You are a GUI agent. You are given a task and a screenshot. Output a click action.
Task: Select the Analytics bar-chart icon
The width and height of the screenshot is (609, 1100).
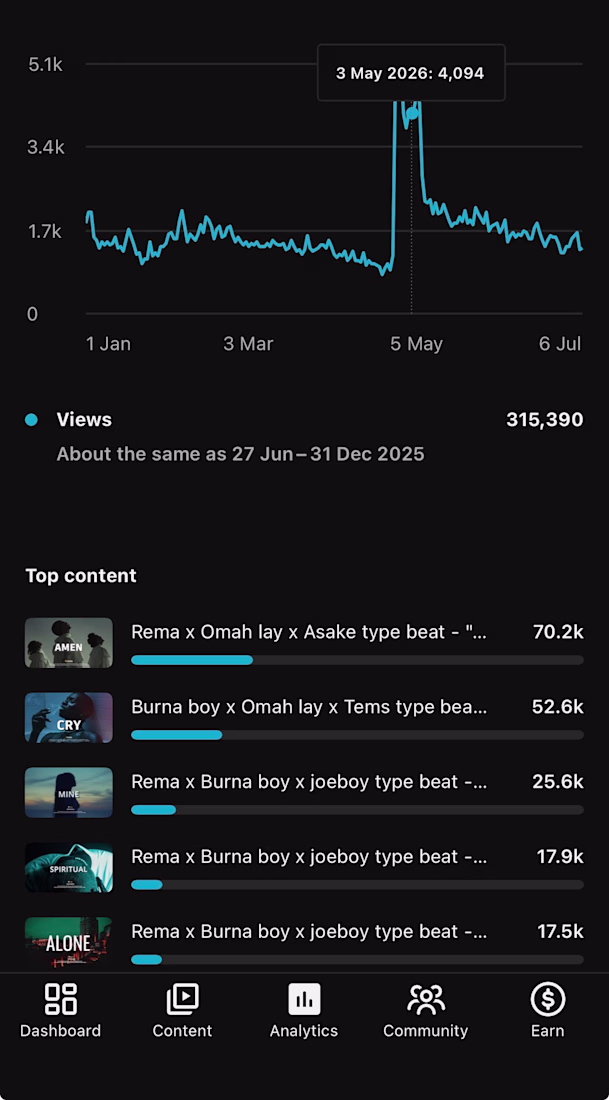click(x=304, y=999)
